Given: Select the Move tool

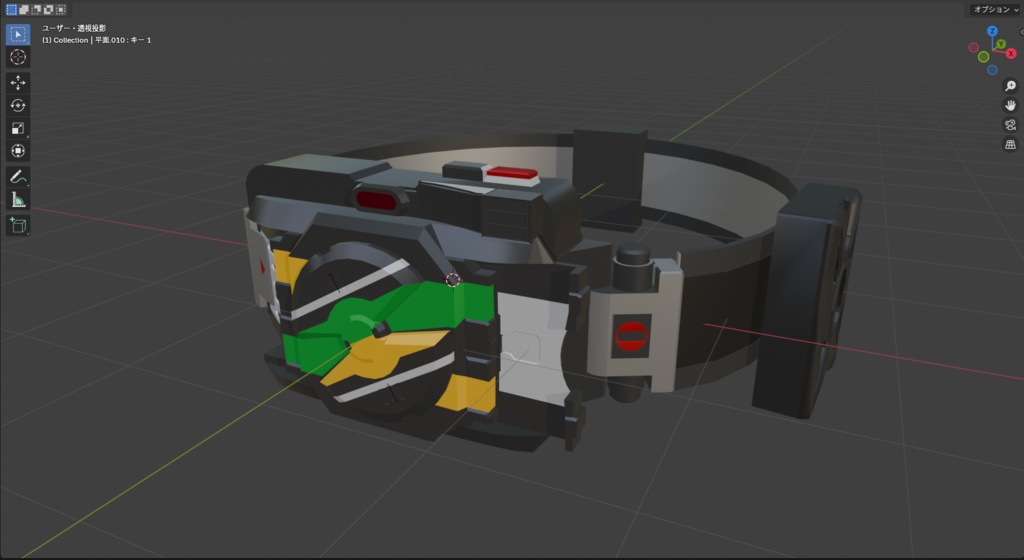Looking at the screenshot, I should [x=18, y=82].
